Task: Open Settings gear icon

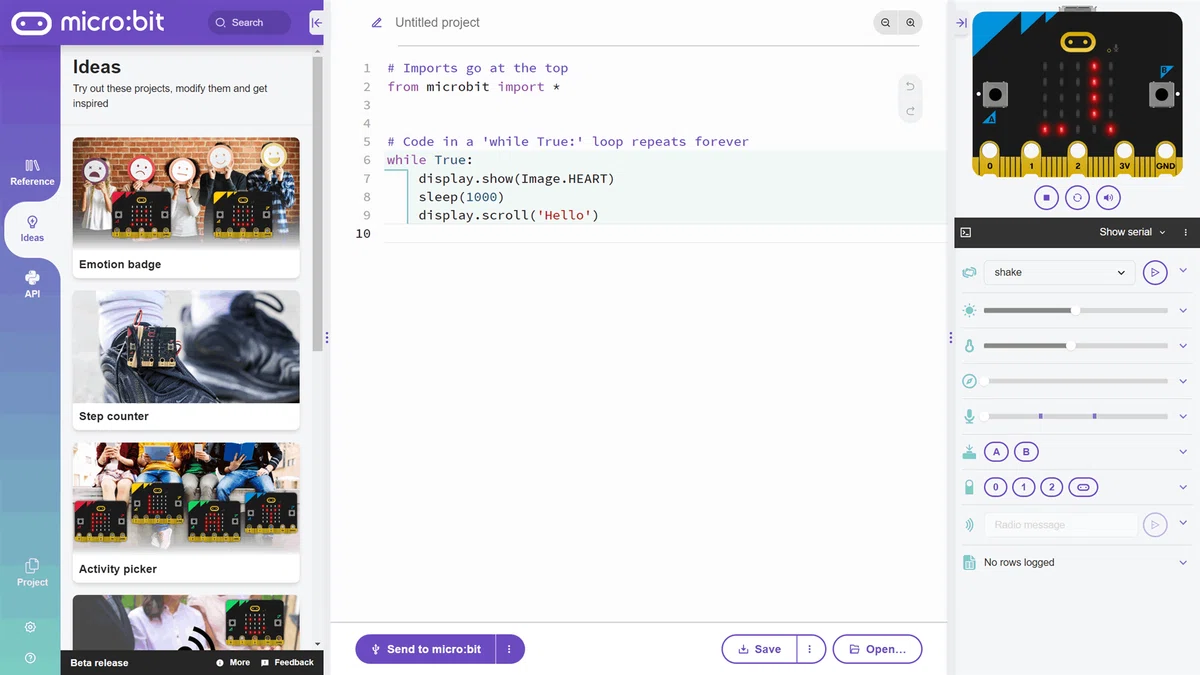Action: coord(30,627)
